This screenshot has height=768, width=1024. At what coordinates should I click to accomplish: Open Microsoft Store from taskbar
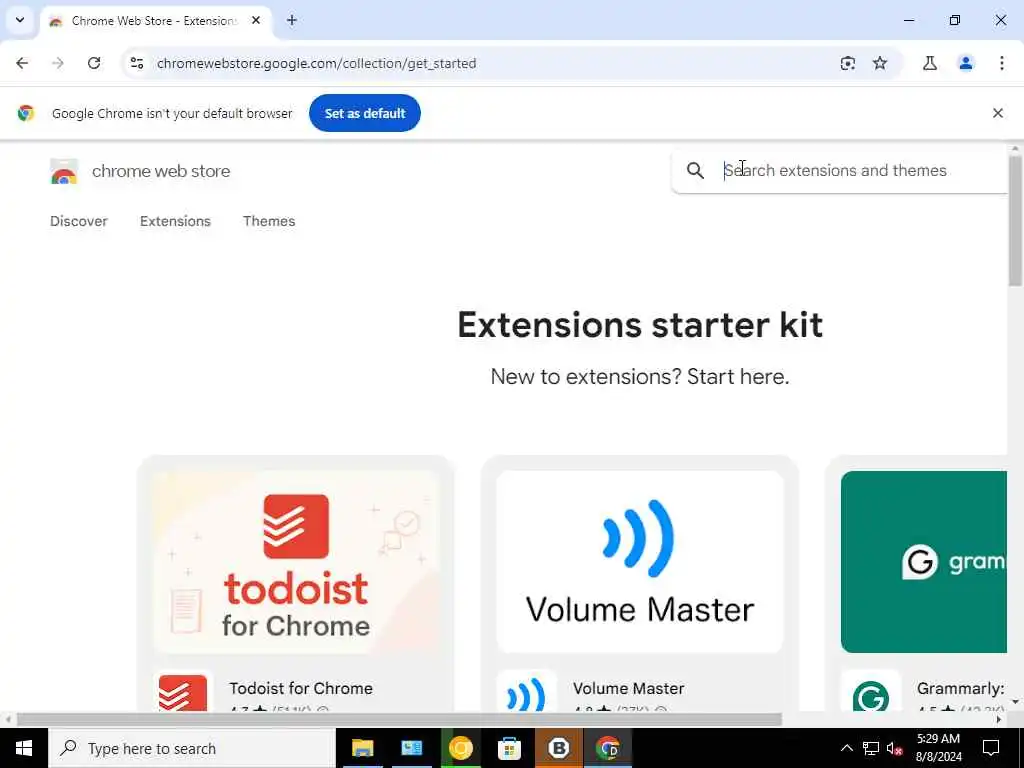[509, 748]
